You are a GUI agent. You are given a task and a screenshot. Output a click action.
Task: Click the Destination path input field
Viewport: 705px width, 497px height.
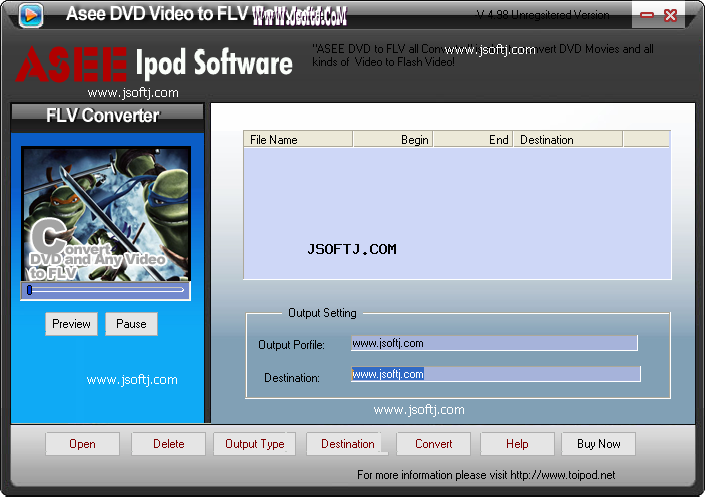click(495, 374)
